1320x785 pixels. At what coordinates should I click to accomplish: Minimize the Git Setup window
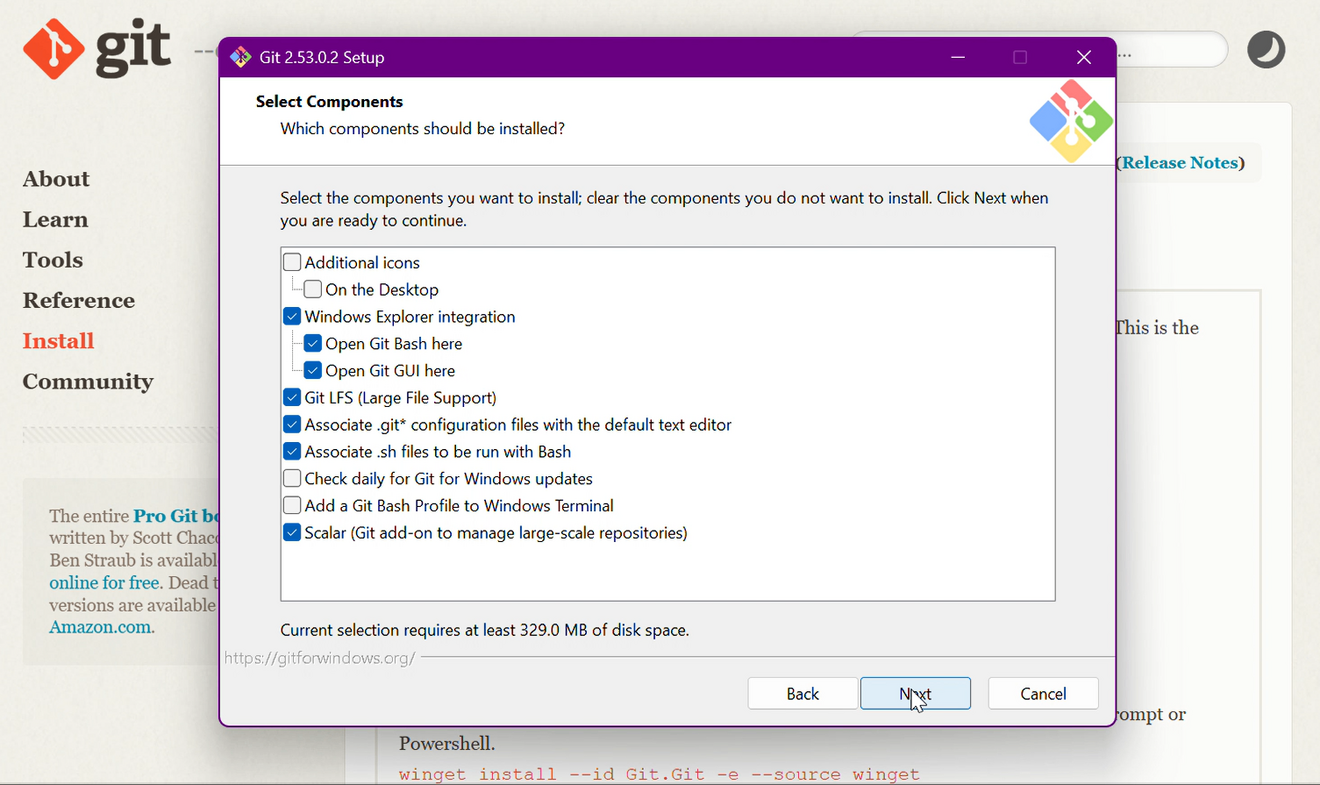pyautogui.click(x=958, y=57)
